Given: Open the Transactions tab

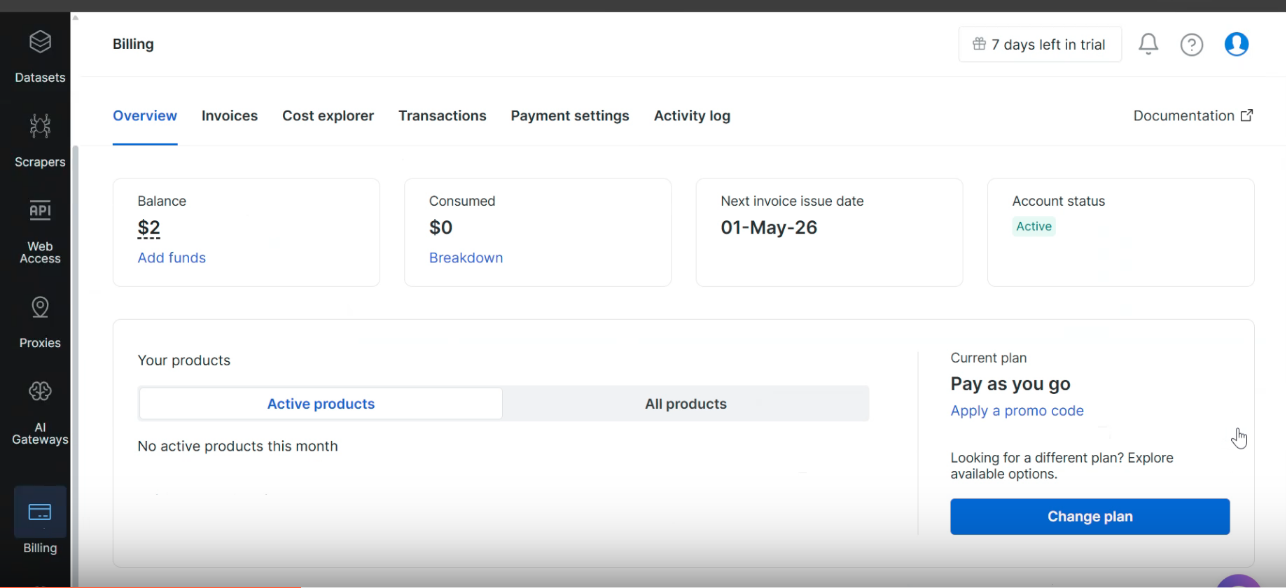Looking at the screenshot, I should [x=442, y=116].
